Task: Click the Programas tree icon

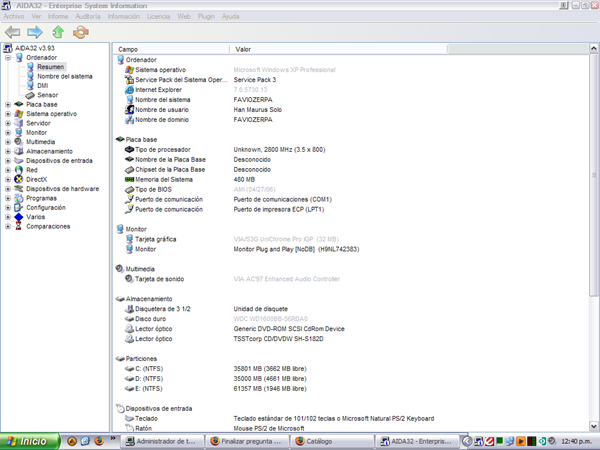Action: tap(19, 198)
